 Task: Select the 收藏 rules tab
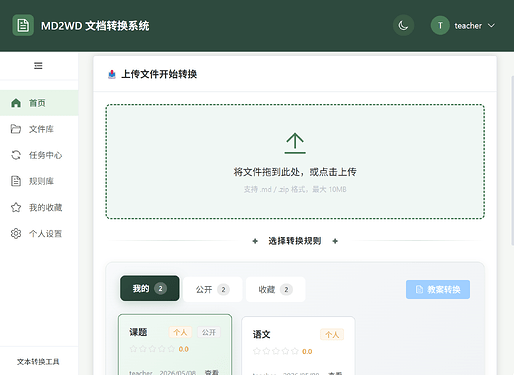tap(275, 289)
